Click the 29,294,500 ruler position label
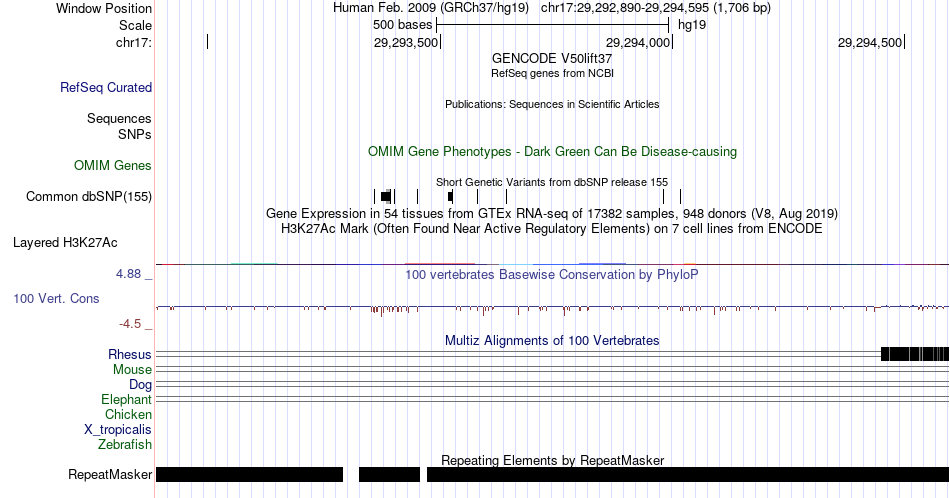This screenshot has height=498, width=950. point(869,42)
